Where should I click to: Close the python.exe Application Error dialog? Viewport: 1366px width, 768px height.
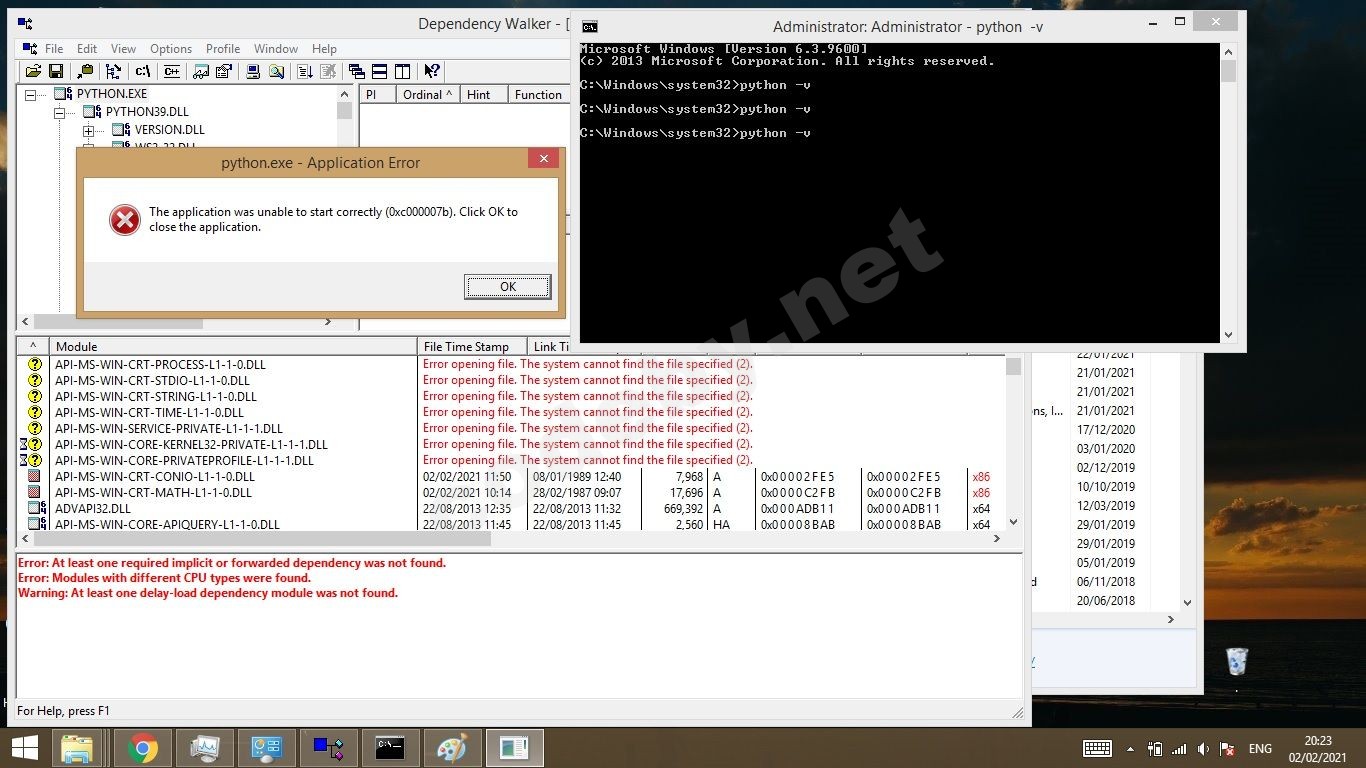click(543, 158)
